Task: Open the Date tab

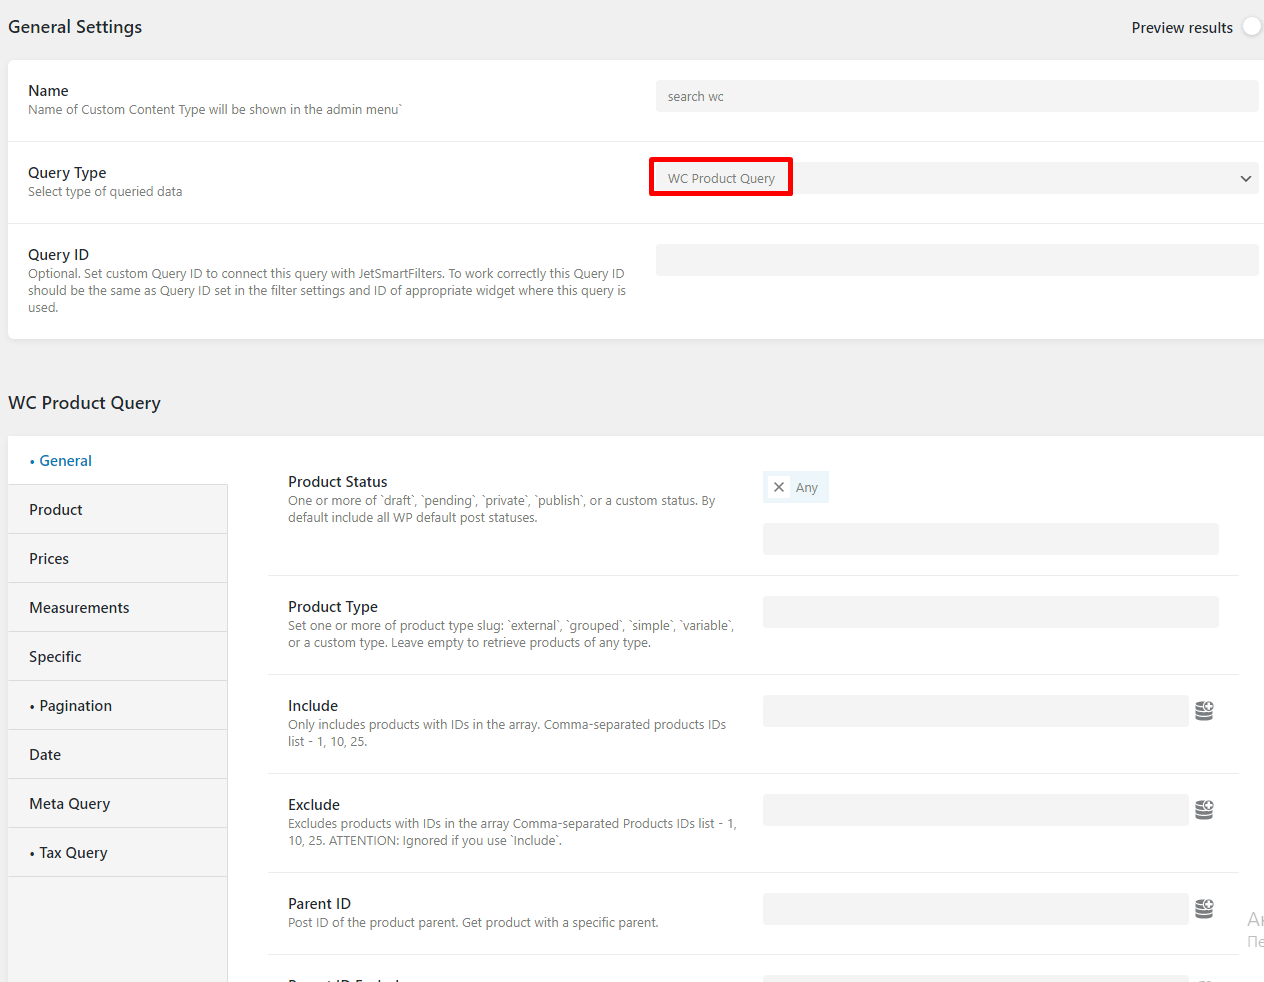Action: 118,755
